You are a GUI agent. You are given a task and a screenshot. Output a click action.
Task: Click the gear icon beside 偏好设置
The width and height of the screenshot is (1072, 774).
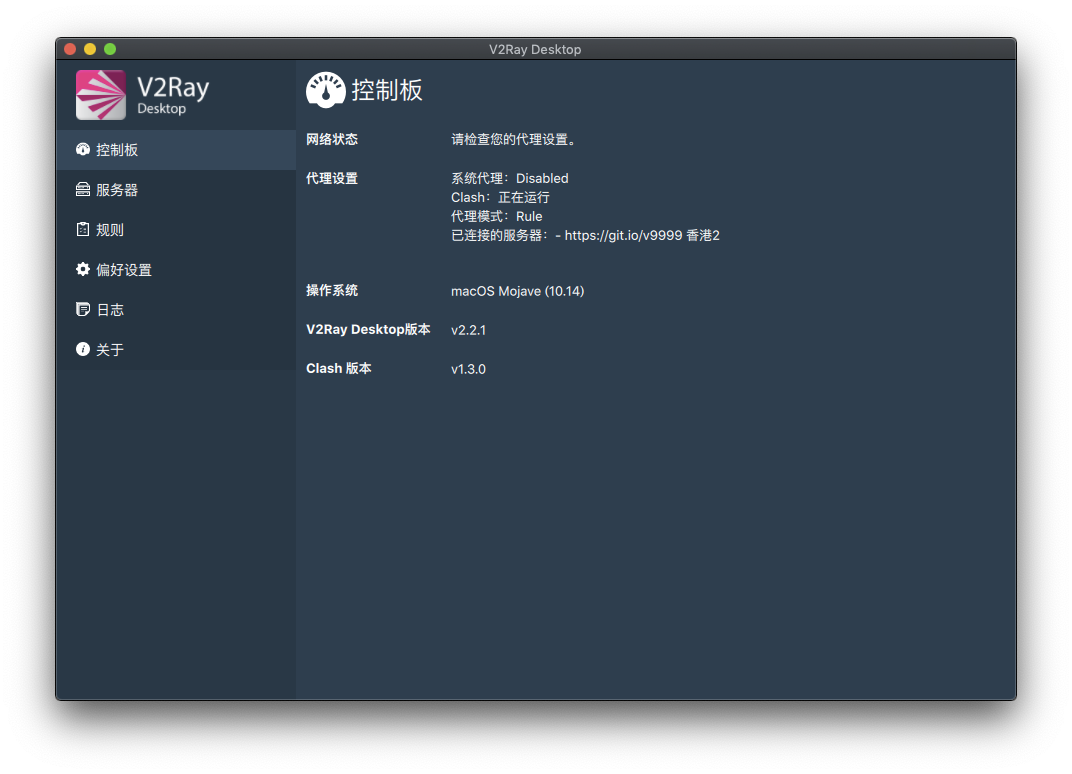click(83, 269)
